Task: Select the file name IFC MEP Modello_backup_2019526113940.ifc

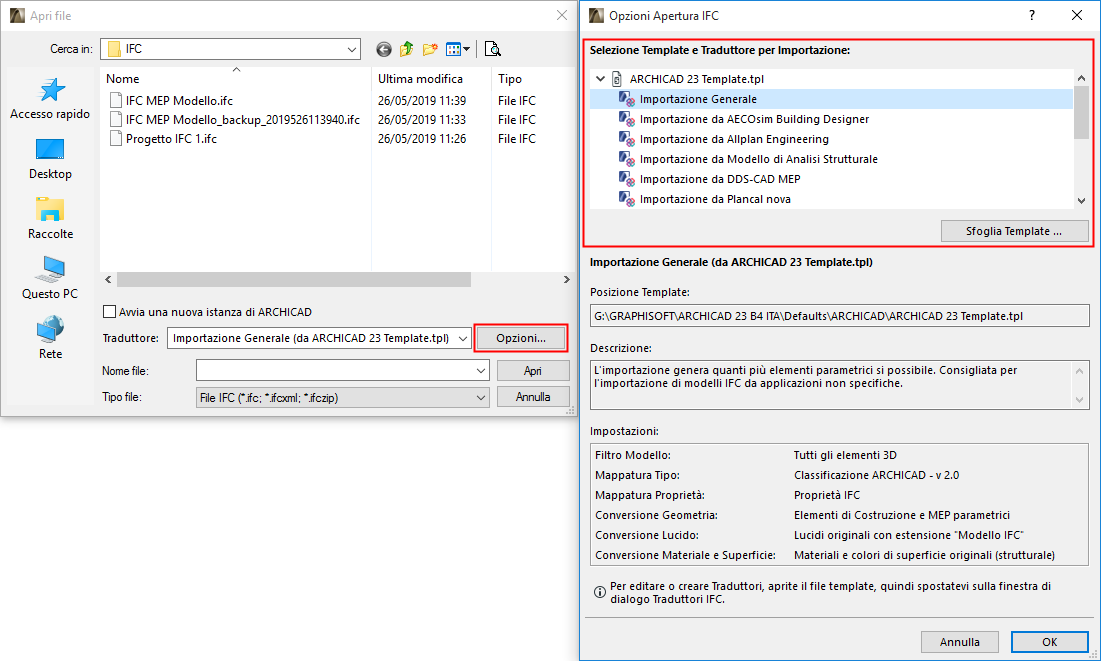Action: (x=243, y=119)
